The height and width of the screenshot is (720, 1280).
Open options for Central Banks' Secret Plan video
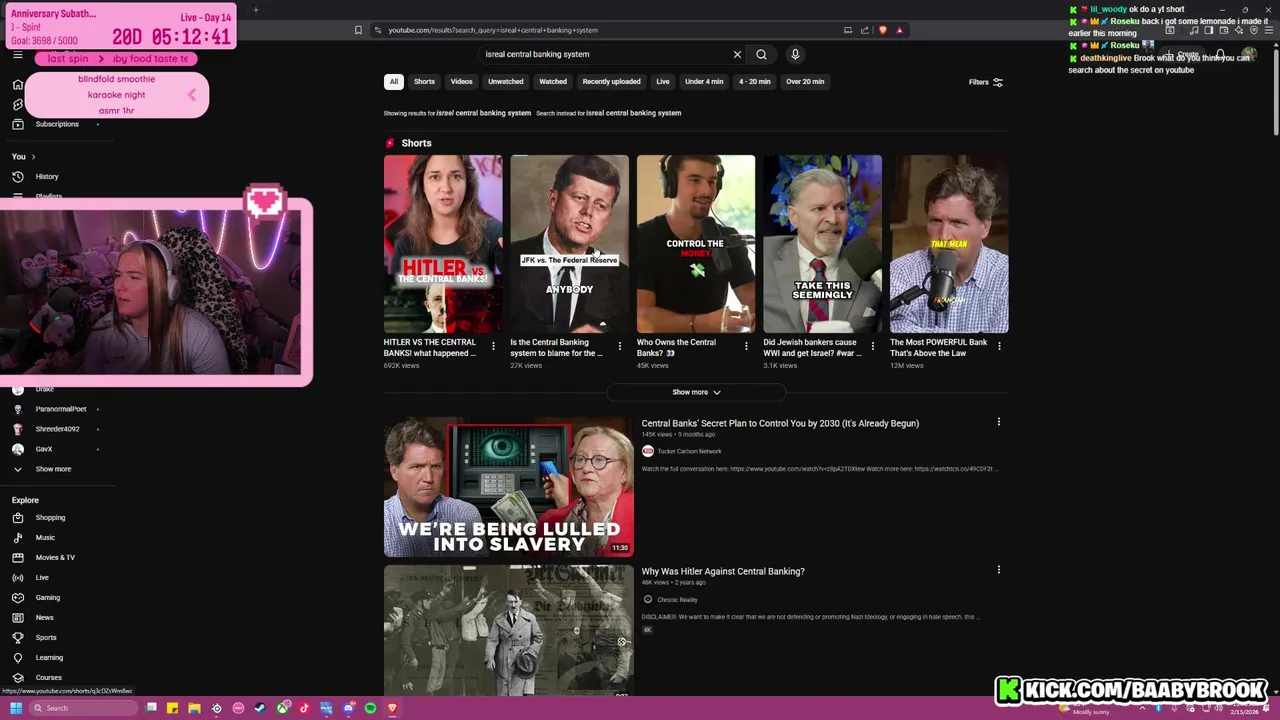998,422
